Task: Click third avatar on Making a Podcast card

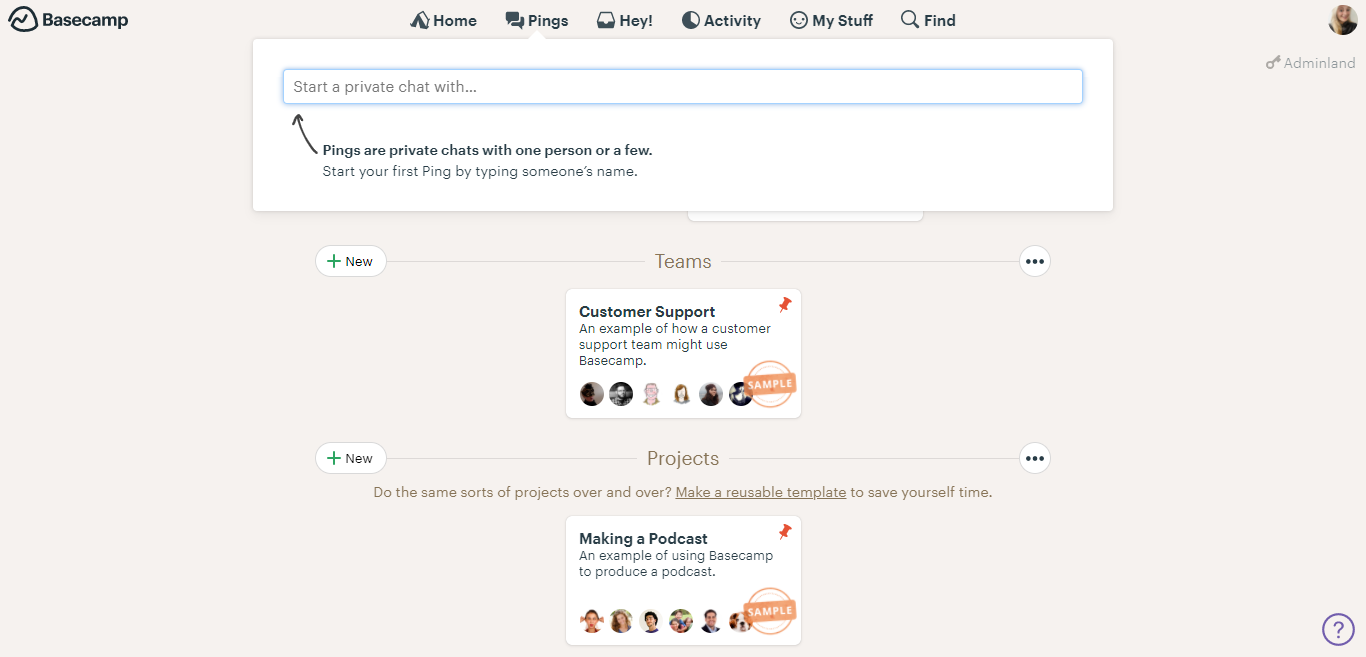Action: pyautogui.click(x=651, y=621)
